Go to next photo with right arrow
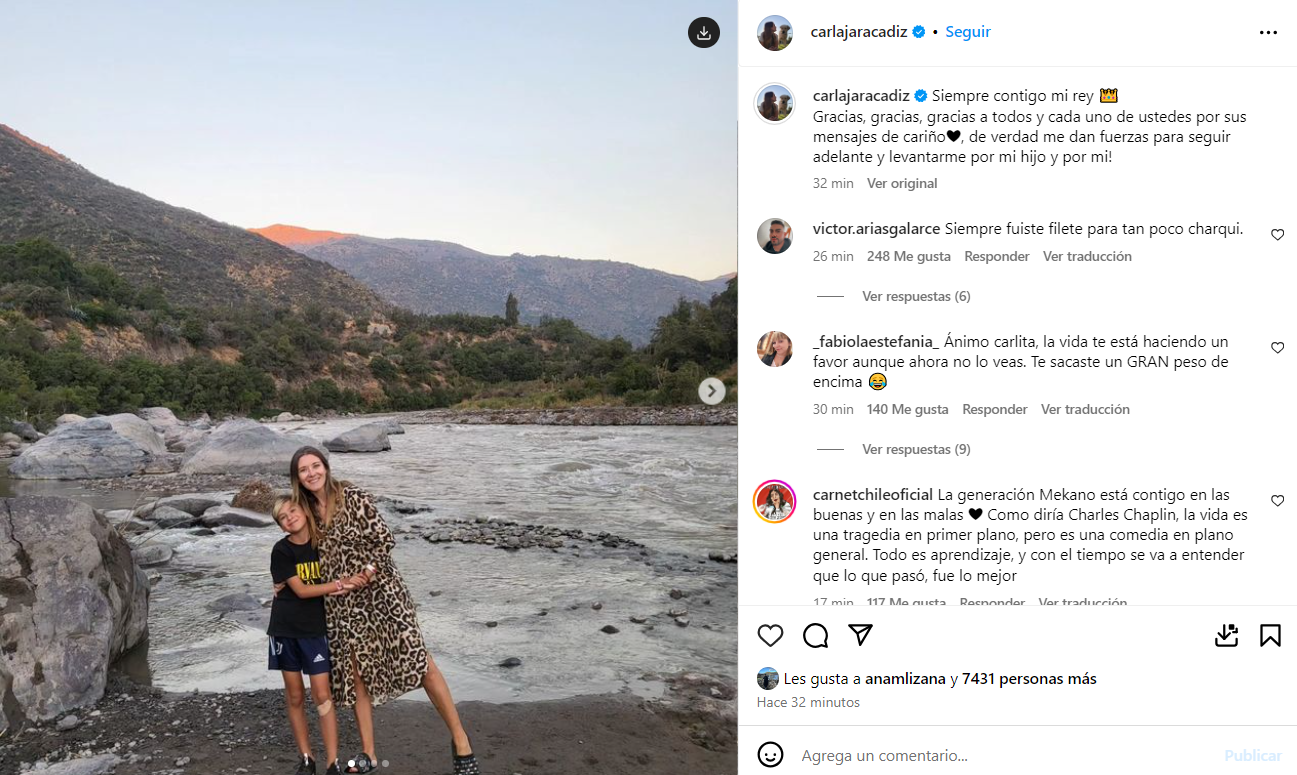The image size is (1297, 775). [711, 391]
